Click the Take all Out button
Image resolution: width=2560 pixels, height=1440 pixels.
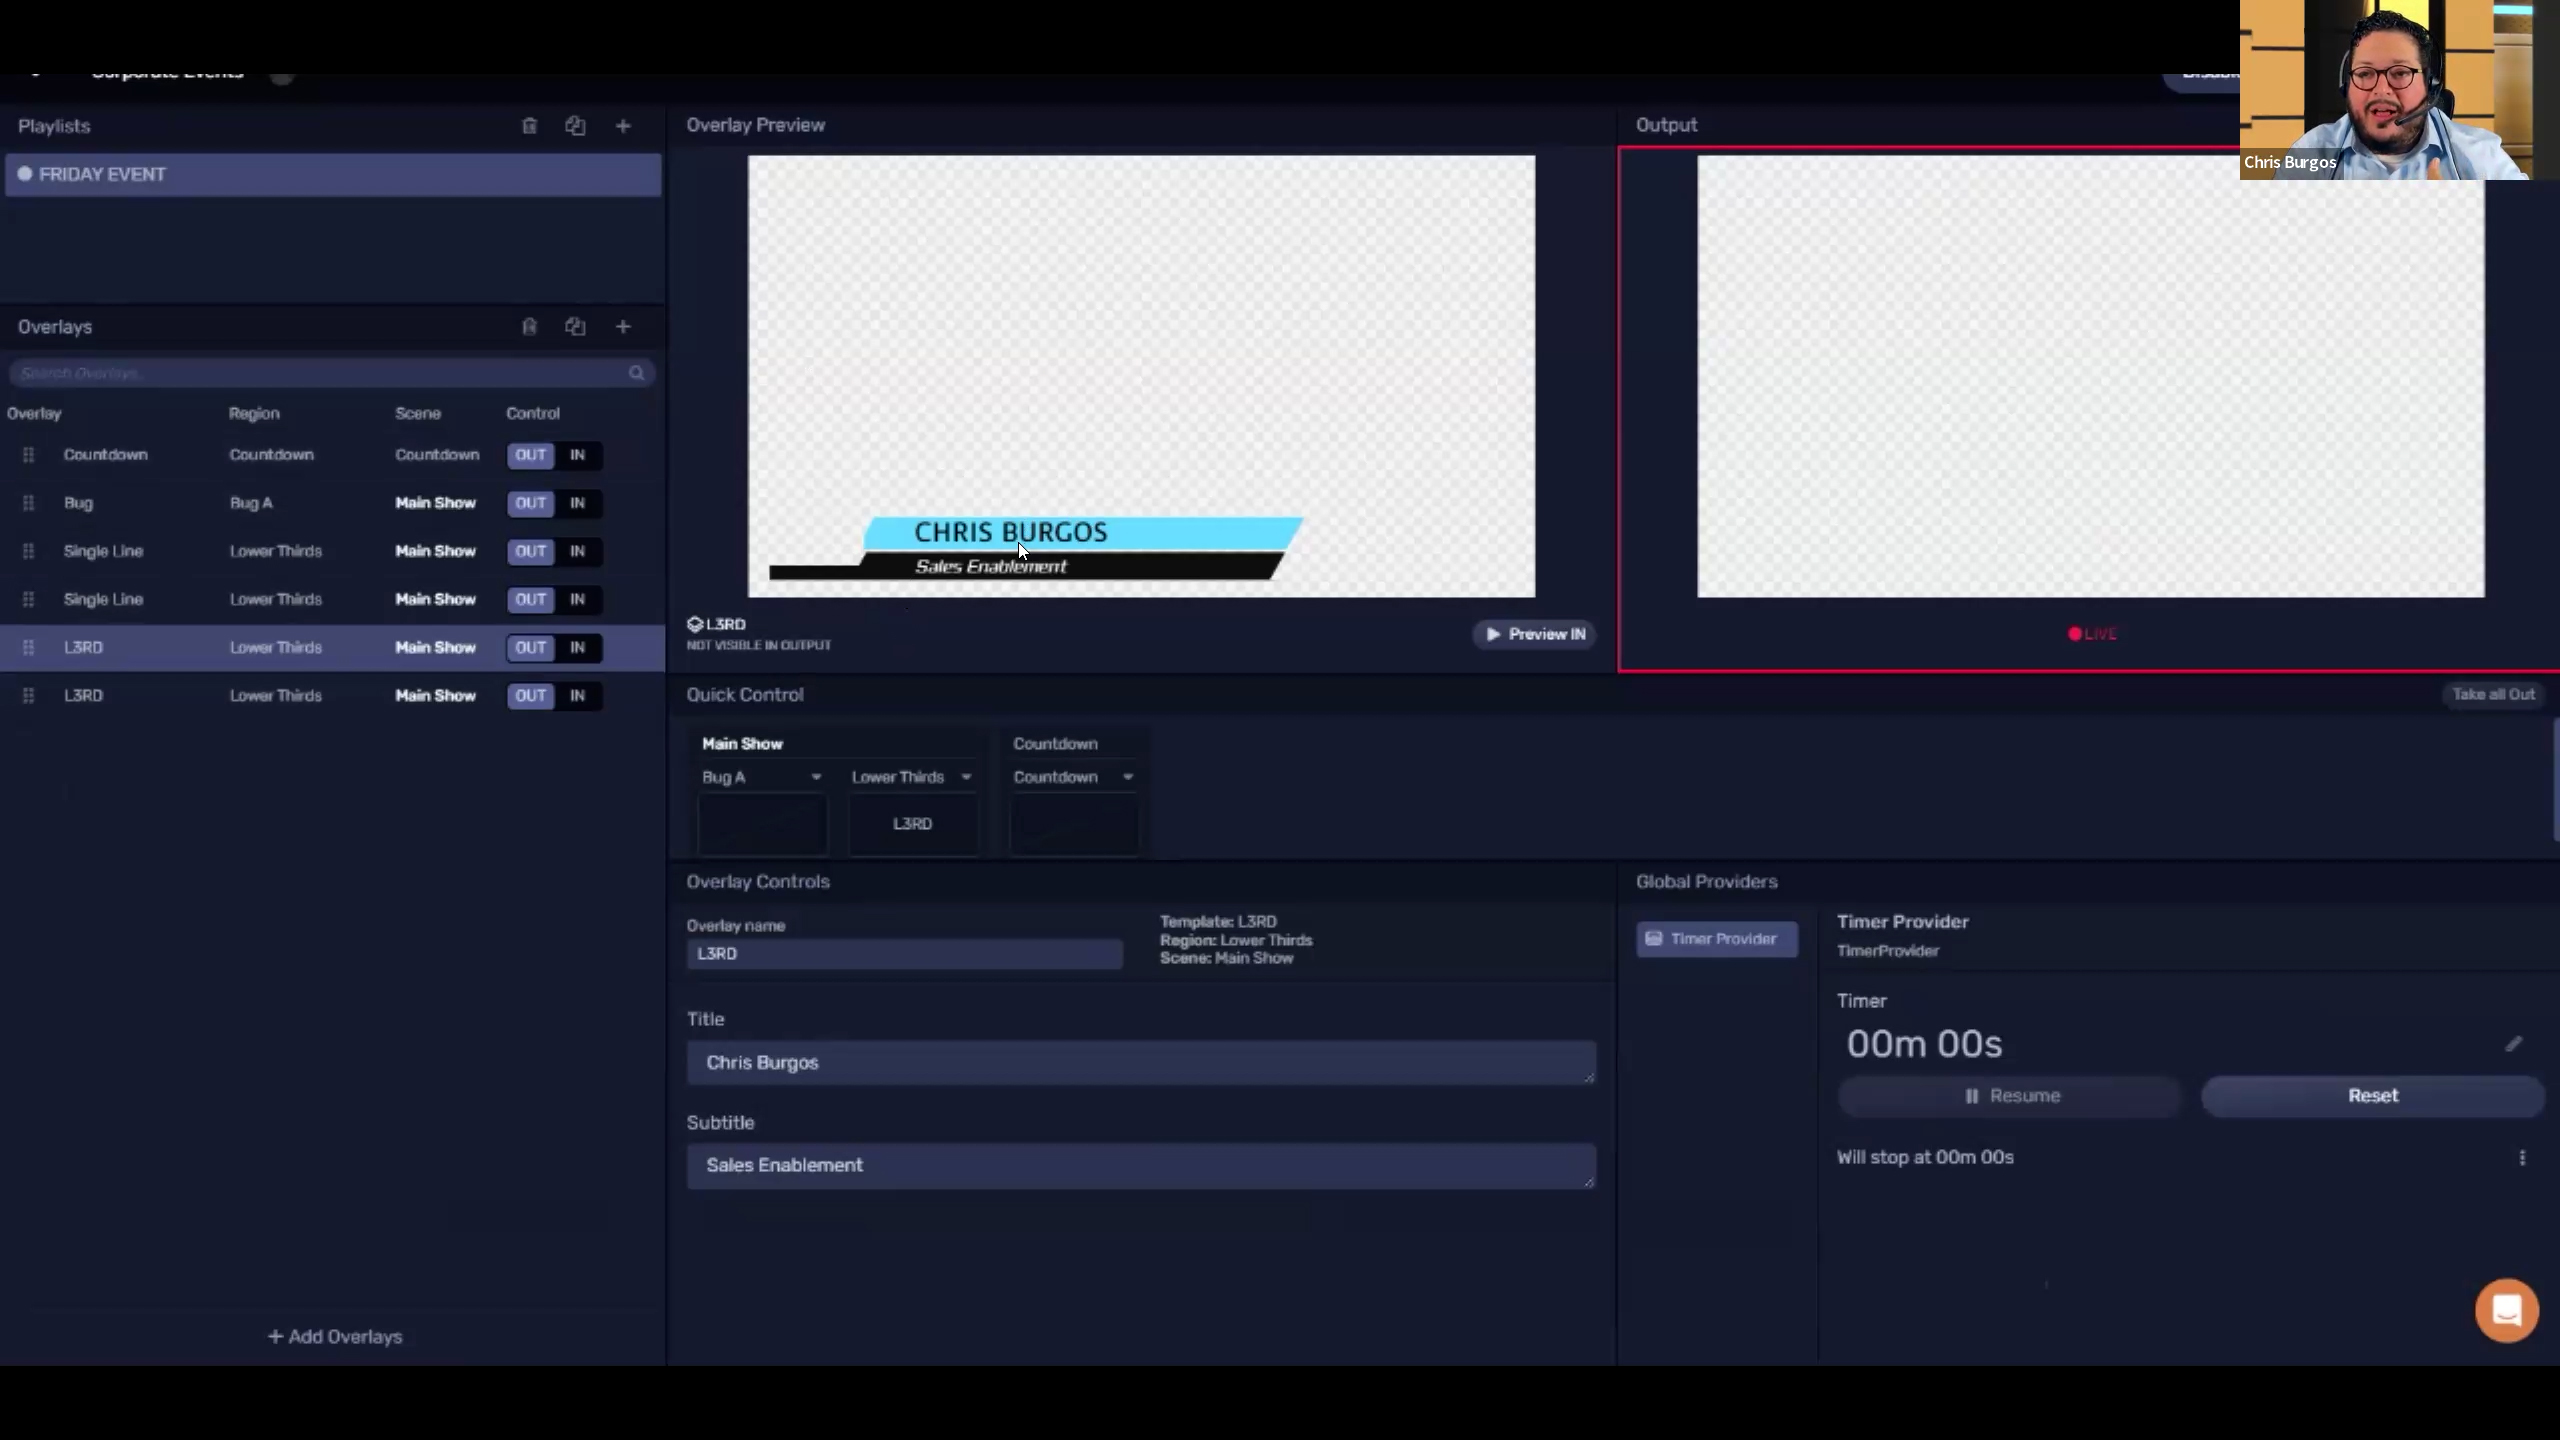[2493, 694]
